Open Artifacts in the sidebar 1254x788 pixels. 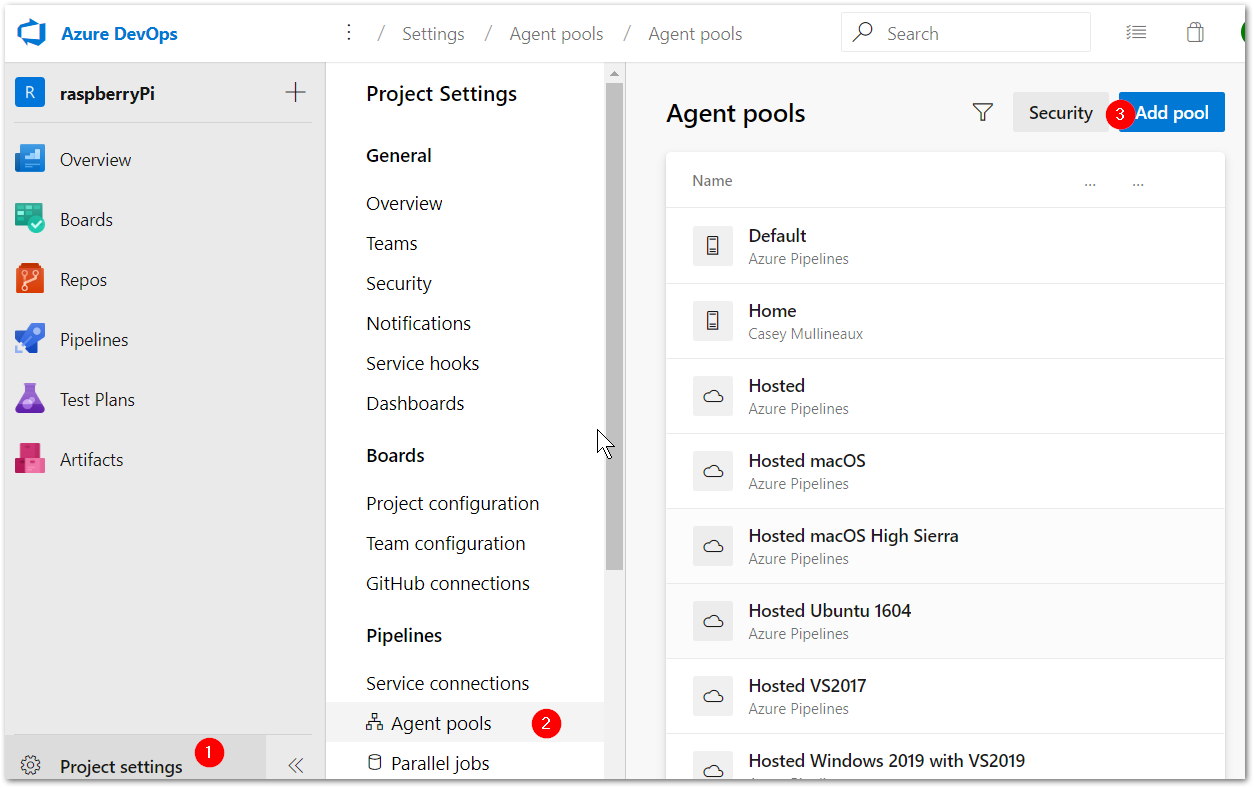point(91,460)
